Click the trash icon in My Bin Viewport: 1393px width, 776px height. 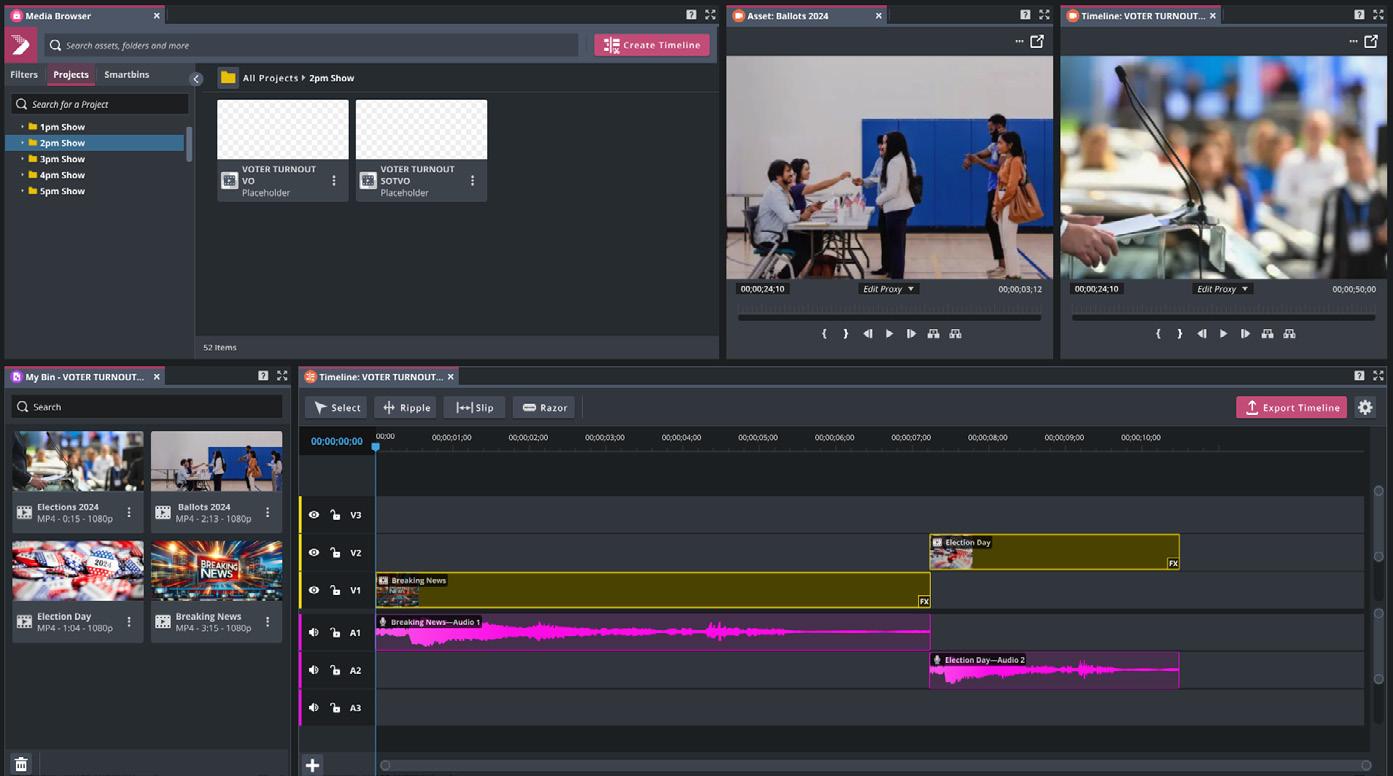click(21, 765)
